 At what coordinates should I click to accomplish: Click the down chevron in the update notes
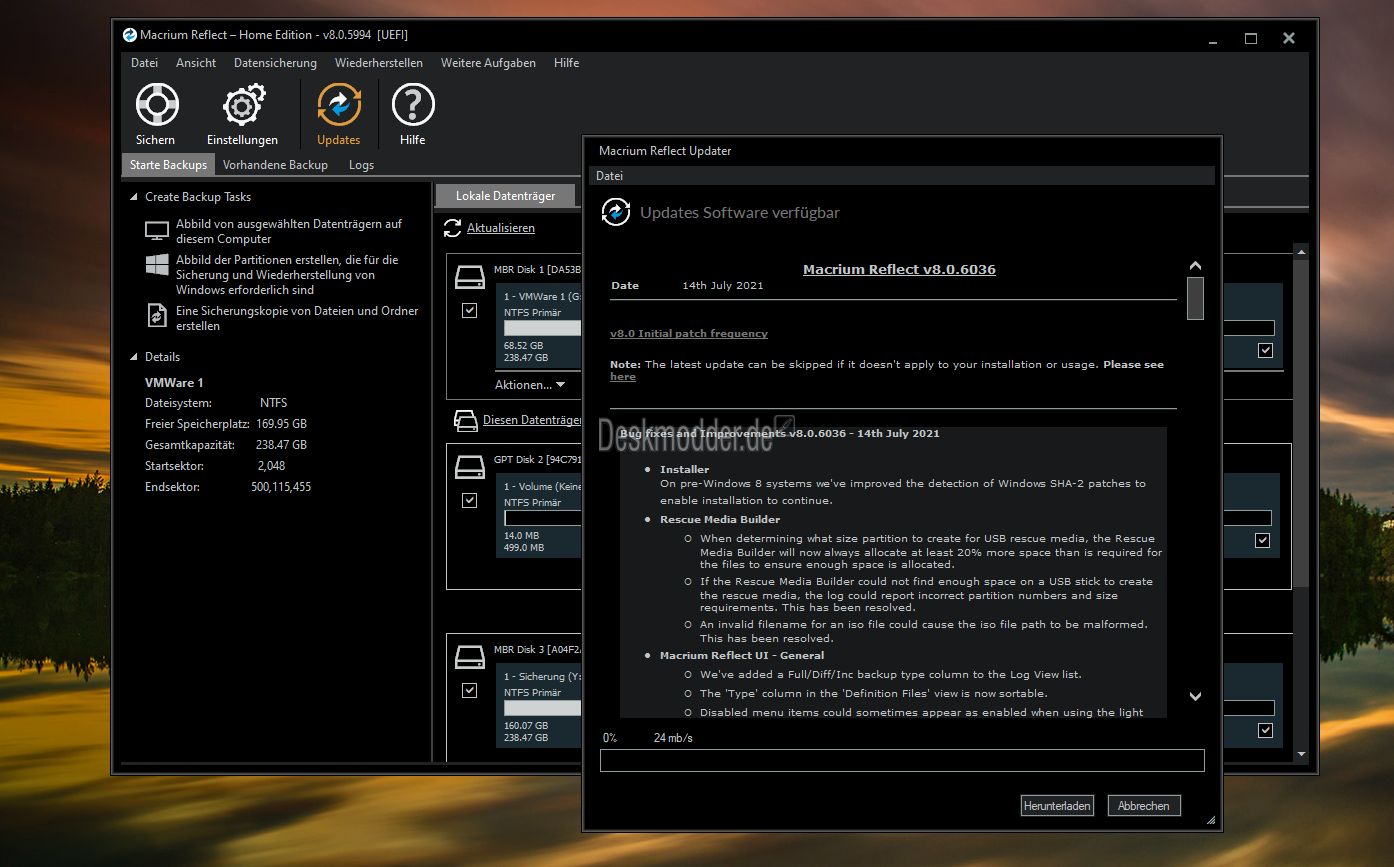click(x=1195, y=696)
